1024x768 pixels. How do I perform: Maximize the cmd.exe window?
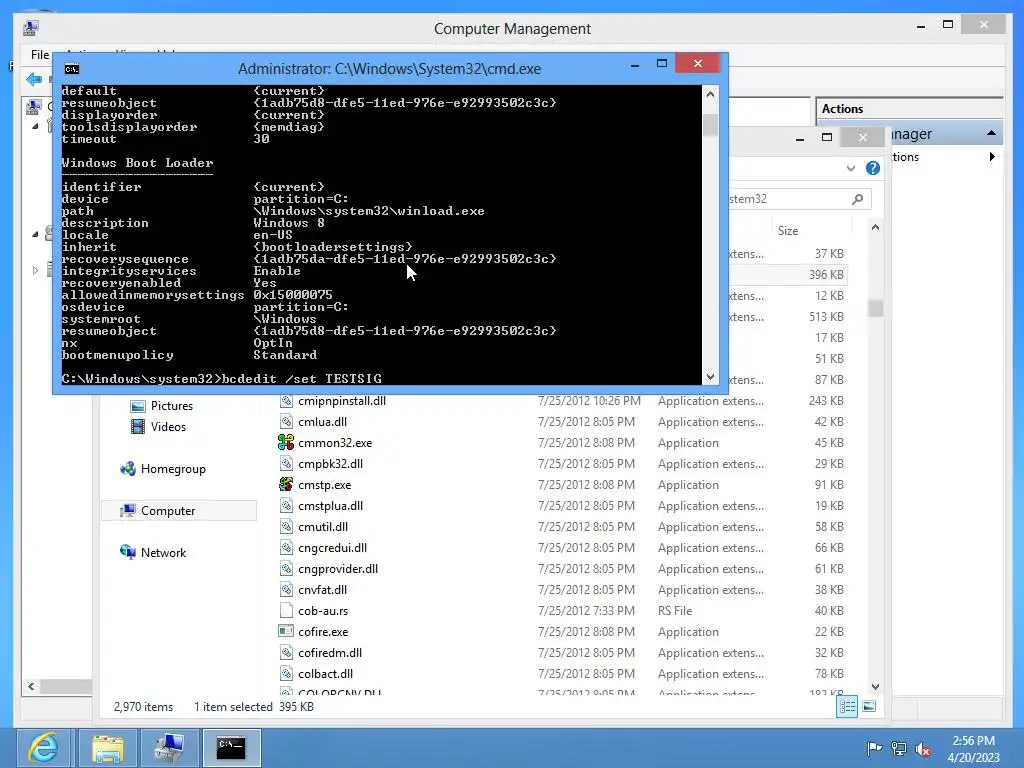[x=662, y=63]
